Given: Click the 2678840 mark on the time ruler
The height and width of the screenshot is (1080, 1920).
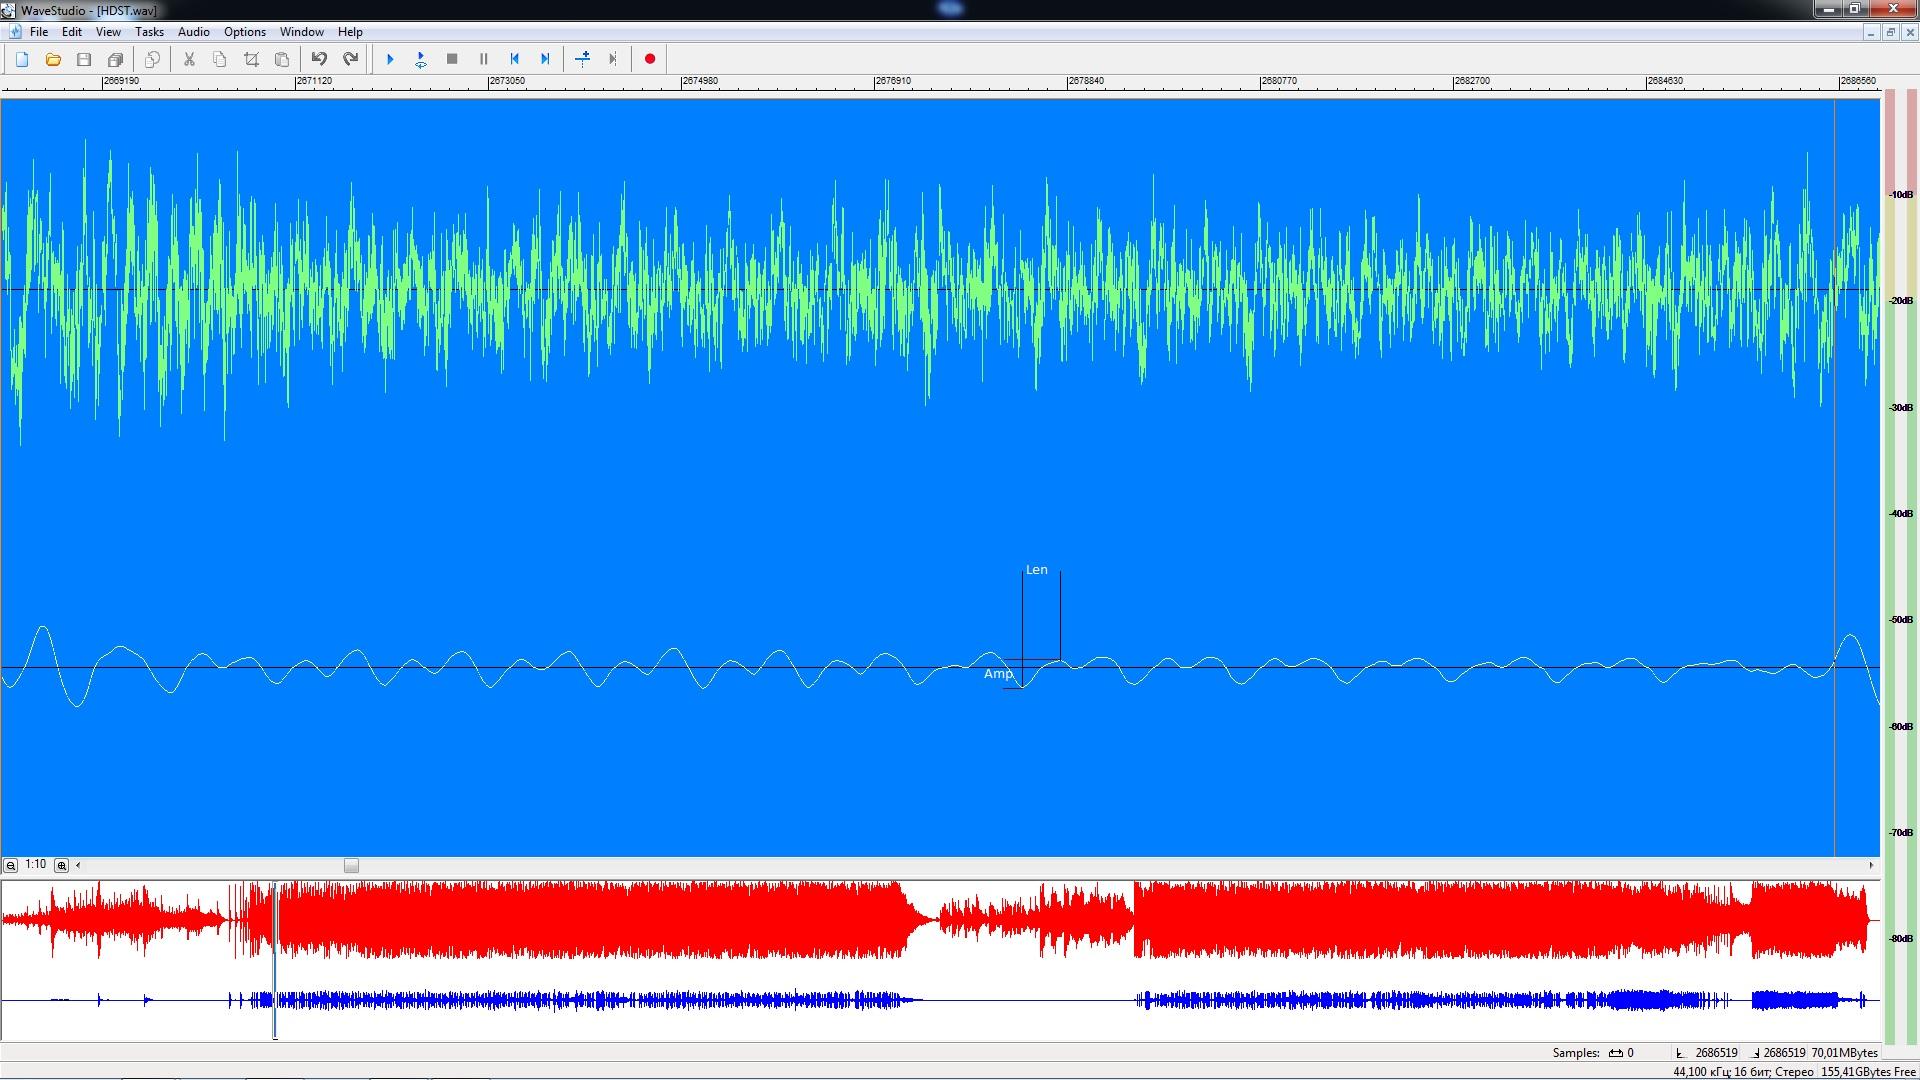Looking at the screenshot, I should pyautogui.click(x=1085, y=81).
